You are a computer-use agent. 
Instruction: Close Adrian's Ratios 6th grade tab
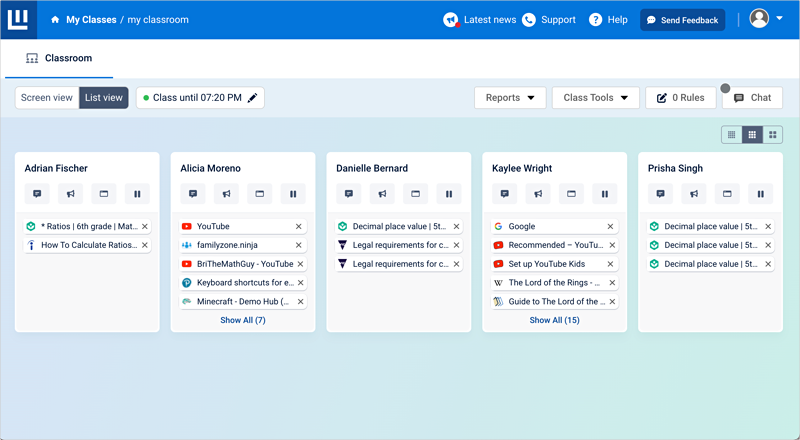[145, 226]
